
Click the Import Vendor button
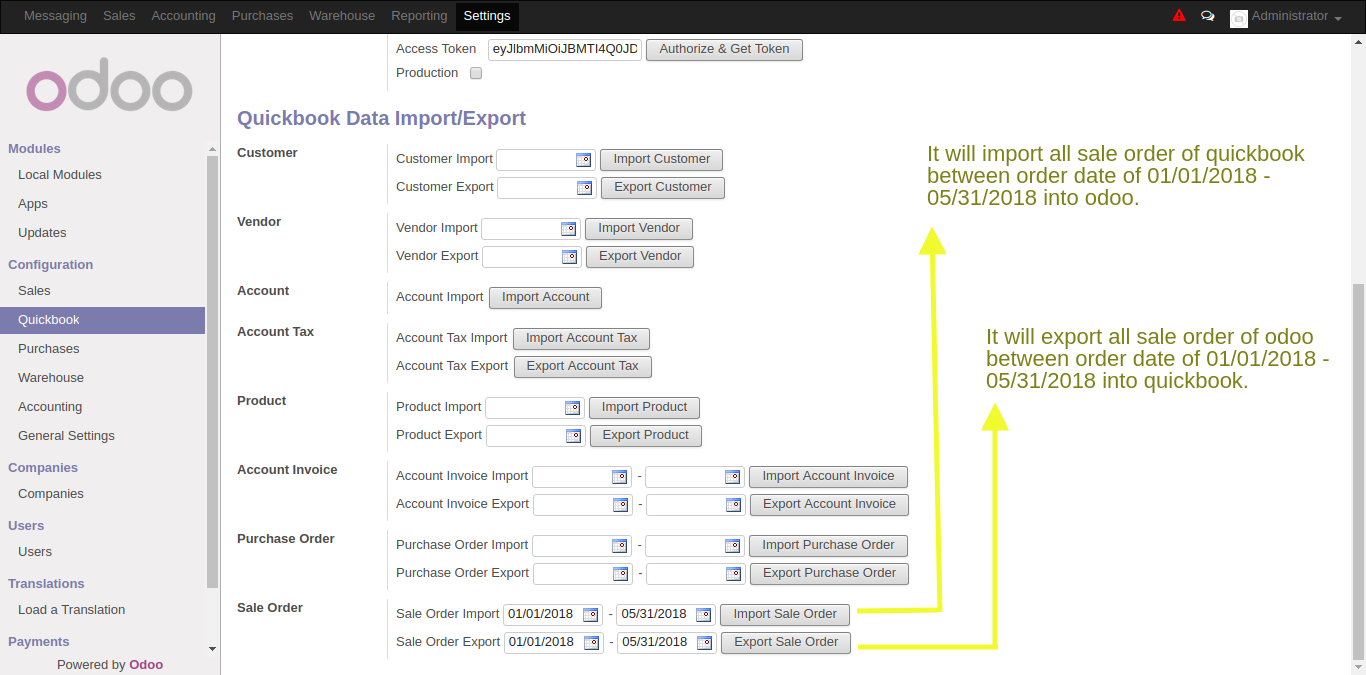pyautogui.click(x=639, y=229)
